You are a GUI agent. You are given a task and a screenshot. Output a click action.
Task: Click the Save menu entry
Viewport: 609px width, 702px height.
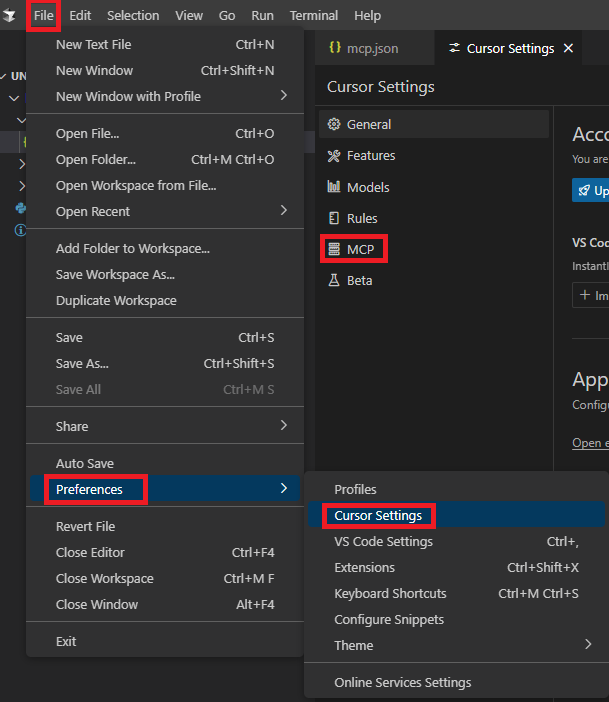tap(165, 338)
